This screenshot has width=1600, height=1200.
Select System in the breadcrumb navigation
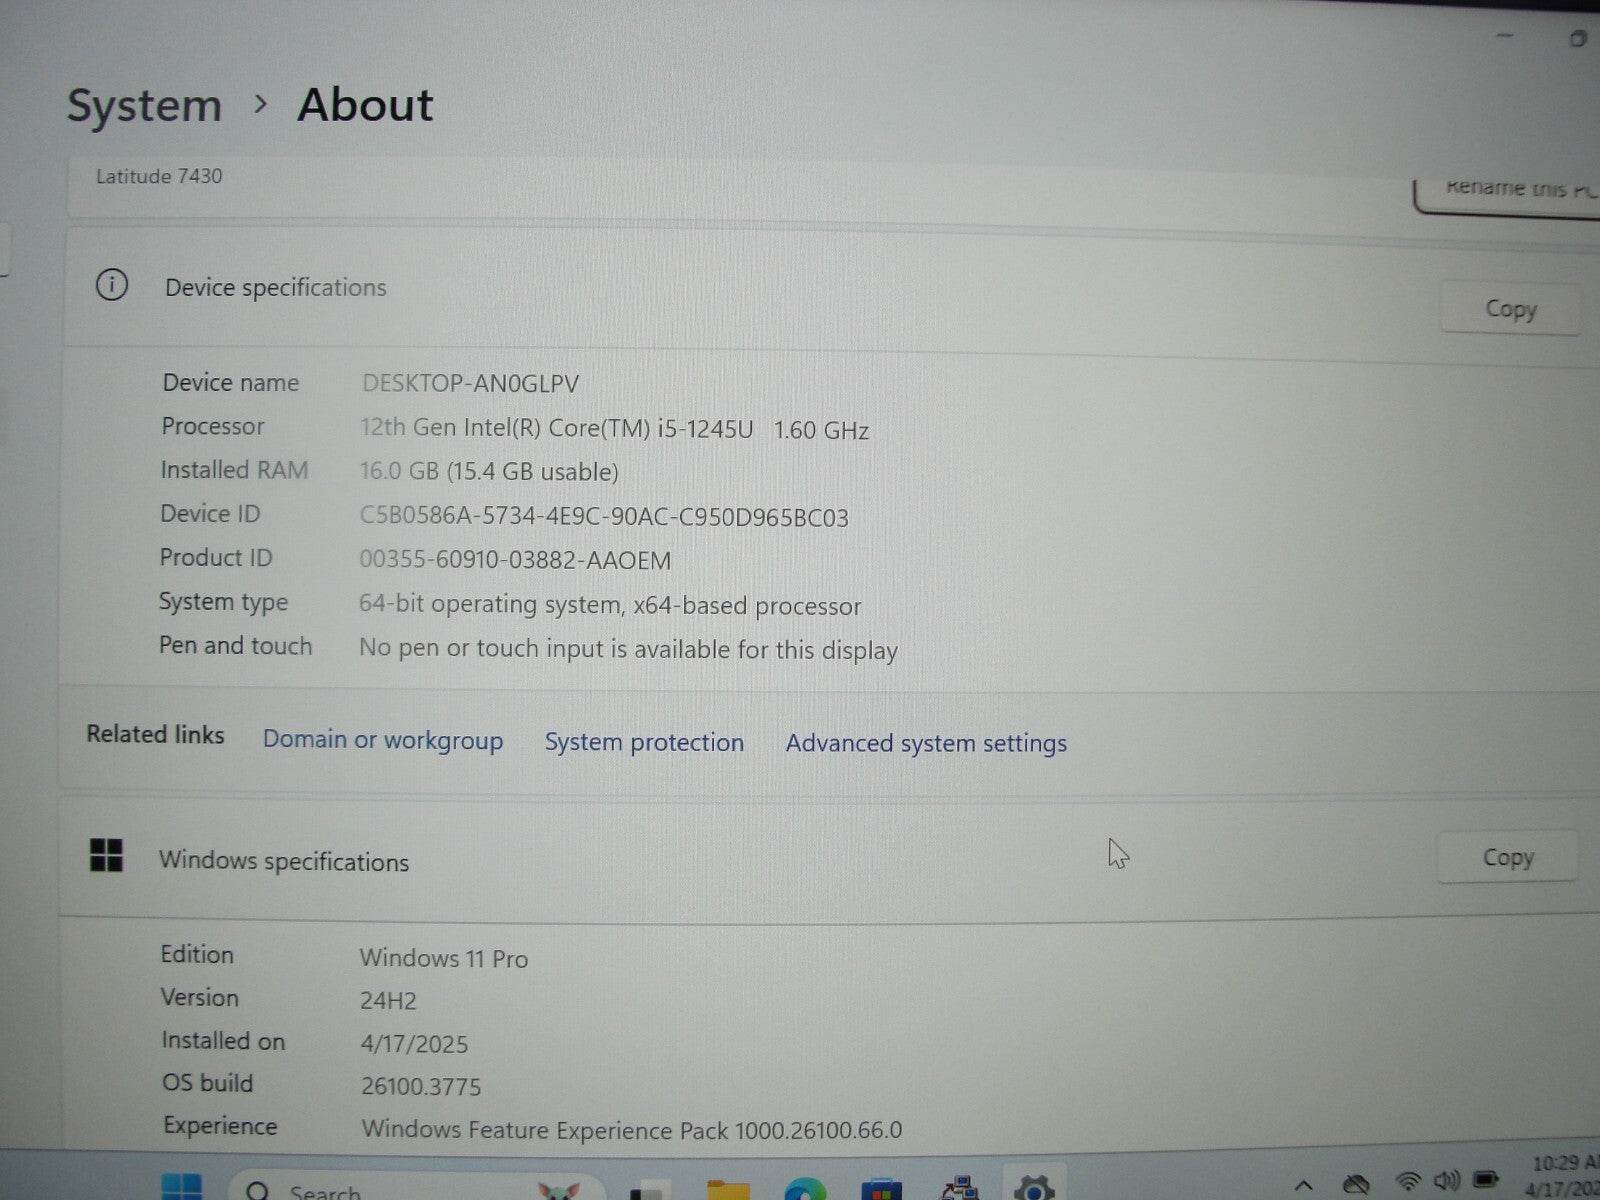tap(143, 105)
